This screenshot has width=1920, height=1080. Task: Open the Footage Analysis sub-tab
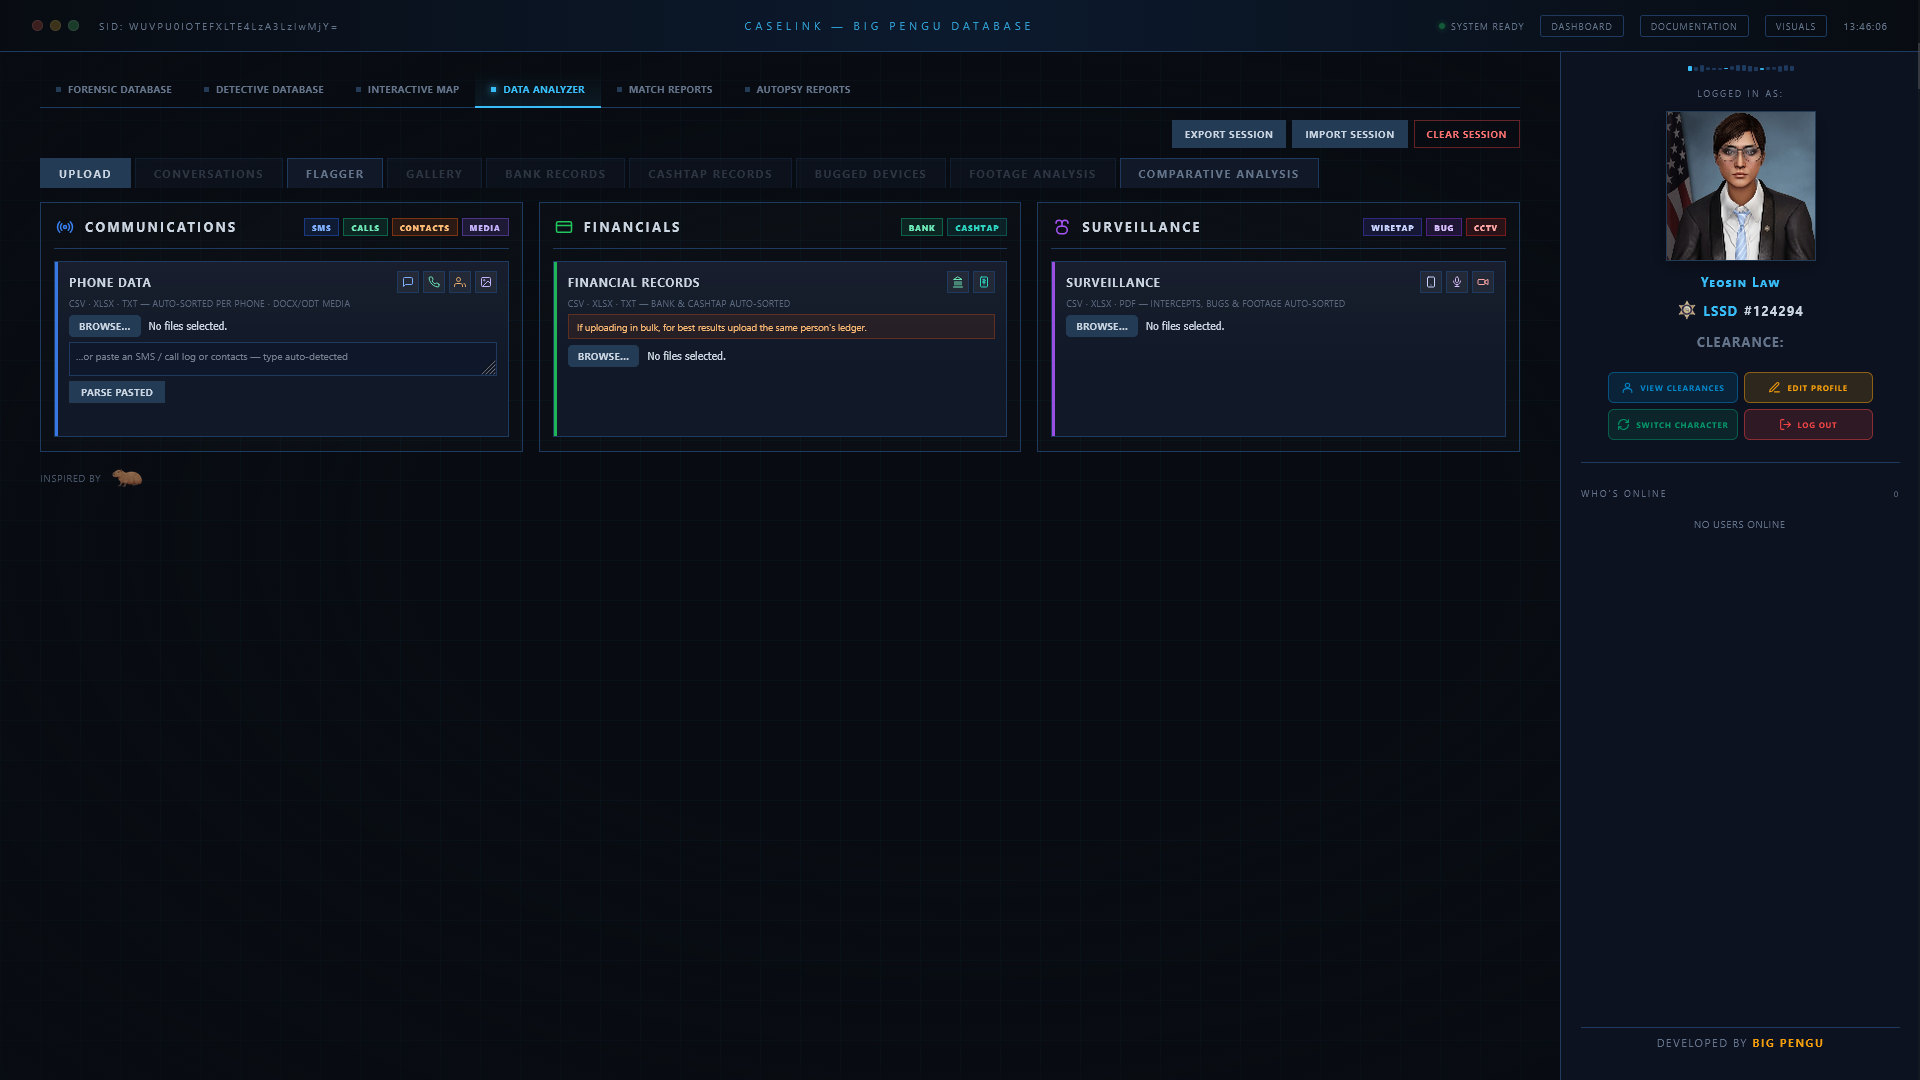1033,174
